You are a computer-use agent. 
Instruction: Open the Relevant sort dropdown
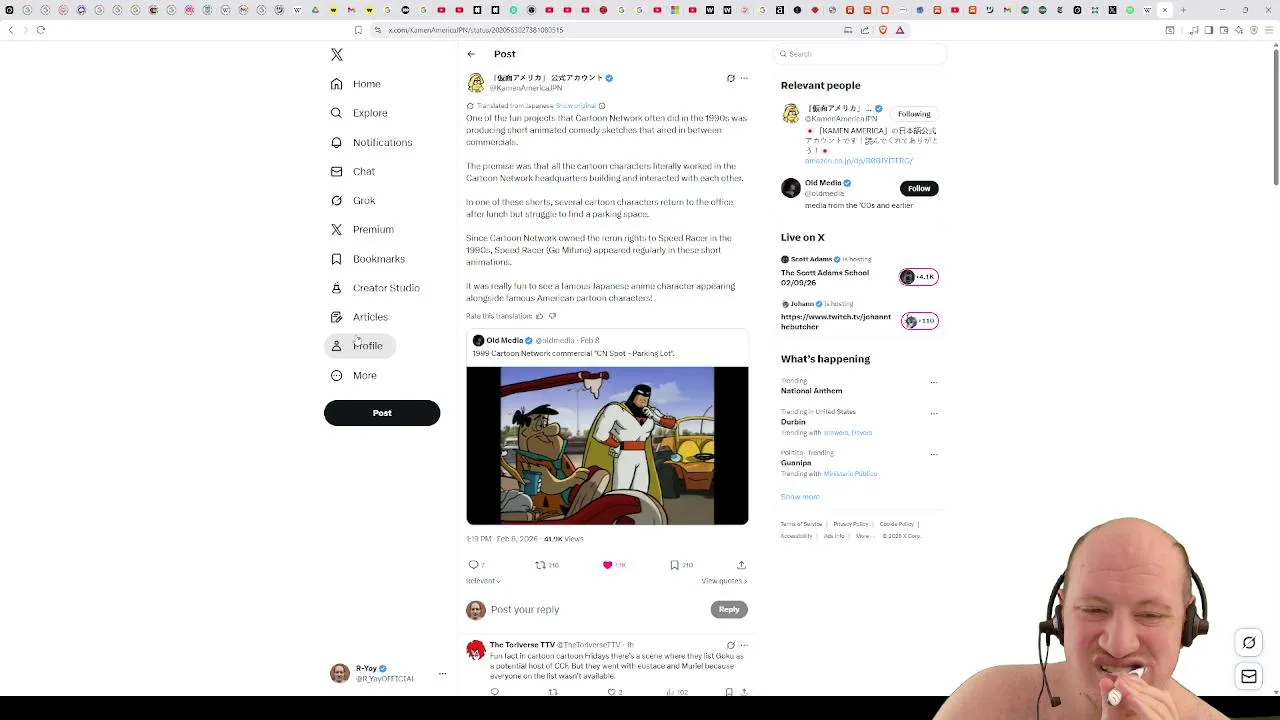(x=483, y=581)
